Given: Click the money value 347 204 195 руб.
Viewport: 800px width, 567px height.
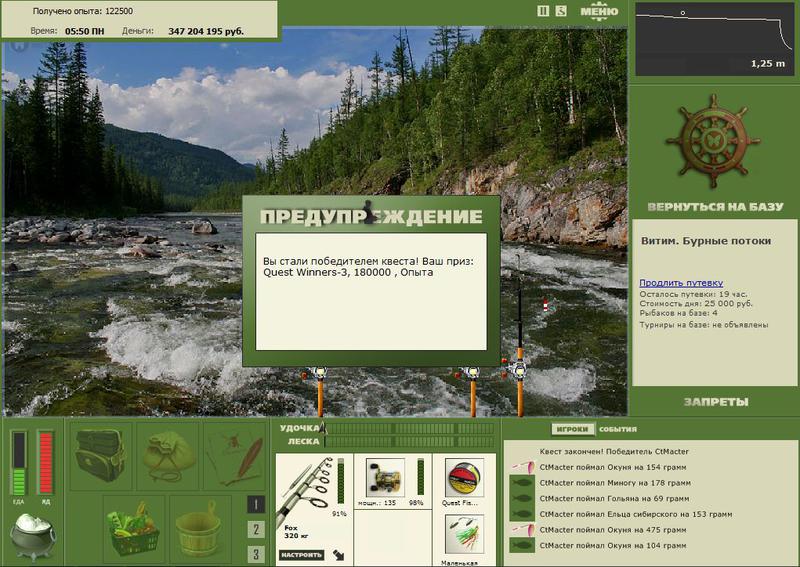Looking at the screenshot, I should pos(206,31).
